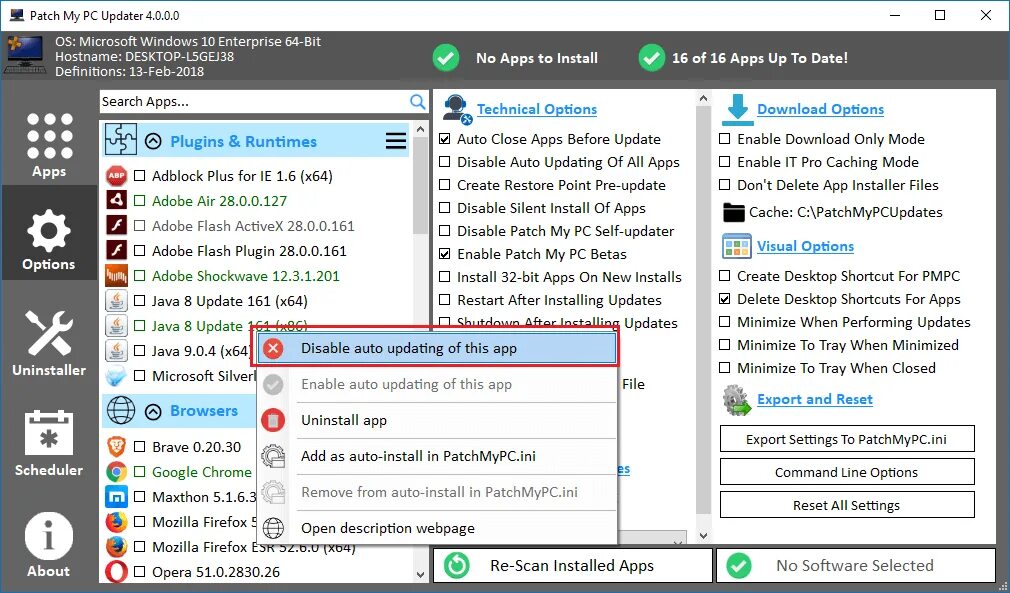Screen dimensions: 1010x593
Task: Click the cache folder icon
Action: click(x=733, y=212)
